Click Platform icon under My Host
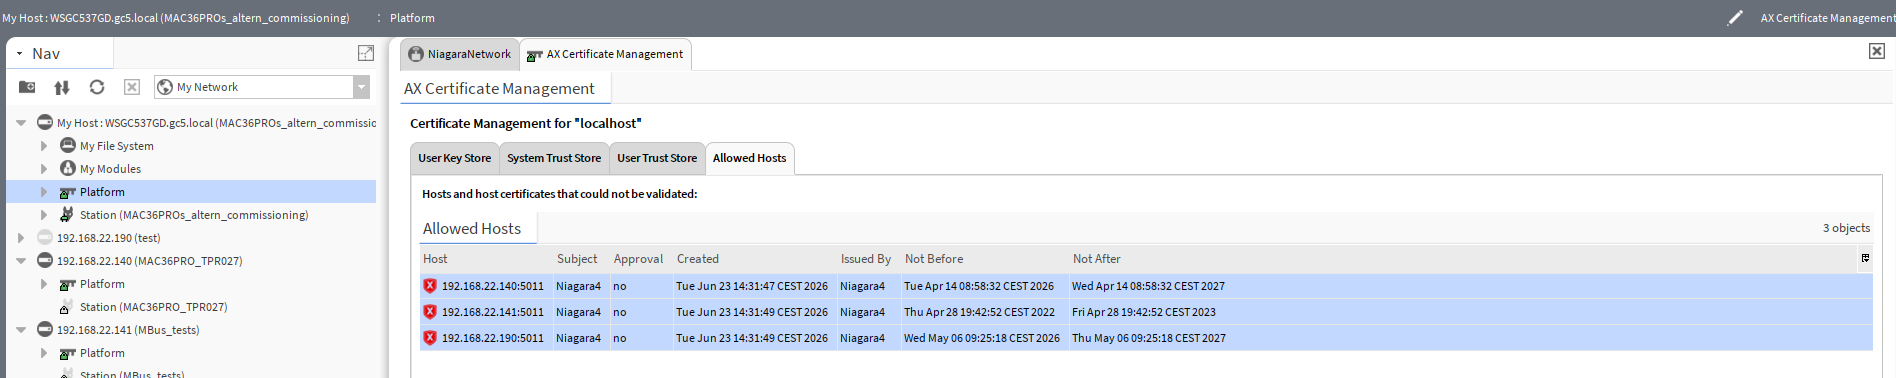Viewport: 1896px width, 378px height. pos(68,192)
